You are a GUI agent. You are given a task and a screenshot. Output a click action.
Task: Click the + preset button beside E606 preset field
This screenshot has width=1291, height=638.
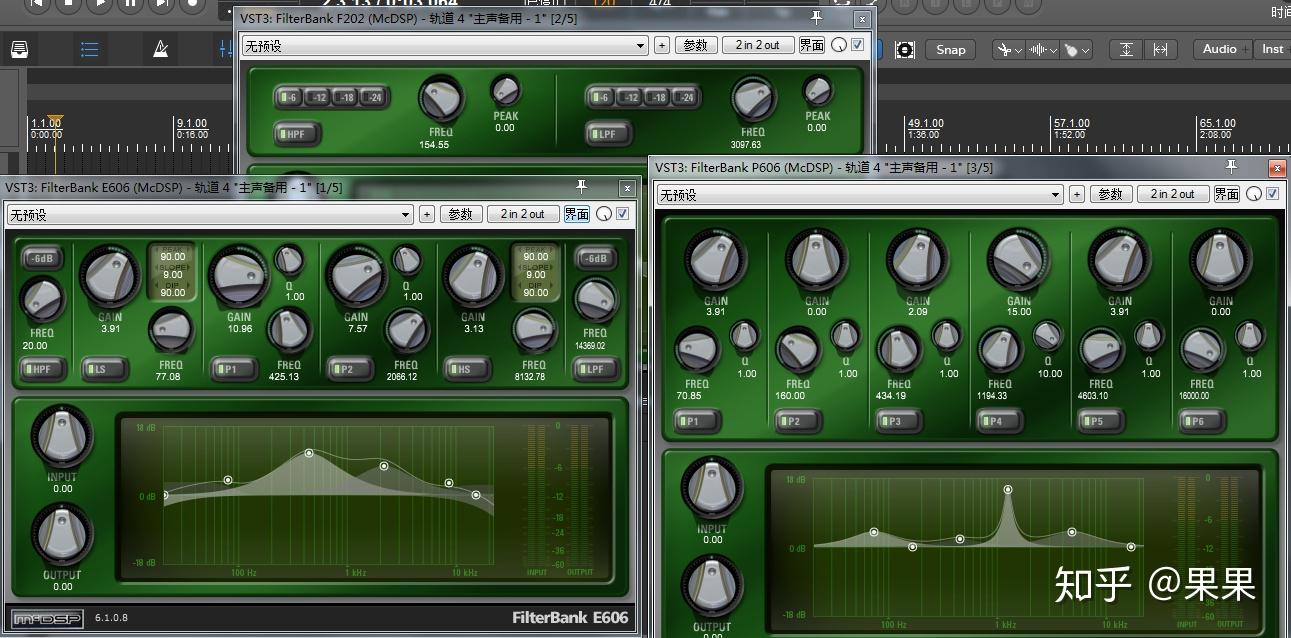(426, 213)
